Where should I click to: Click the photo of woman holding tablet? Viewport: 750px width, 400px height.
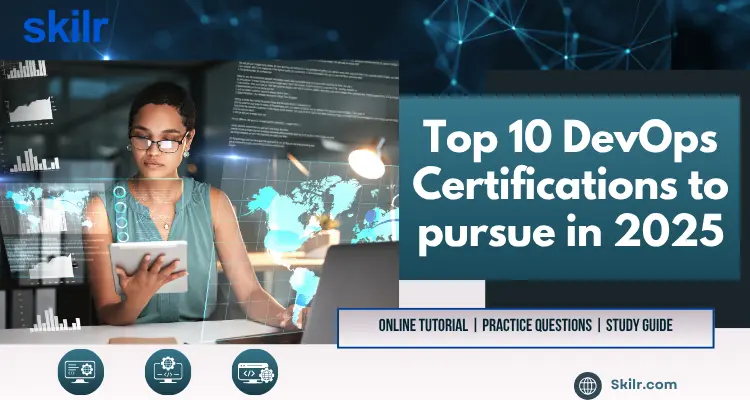click(x=199, y=201)
